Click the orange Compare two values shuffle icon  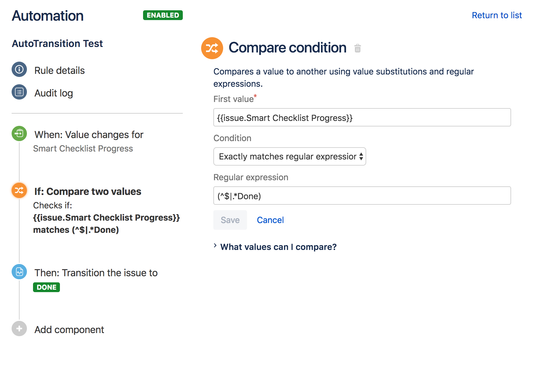click(19, 191)
